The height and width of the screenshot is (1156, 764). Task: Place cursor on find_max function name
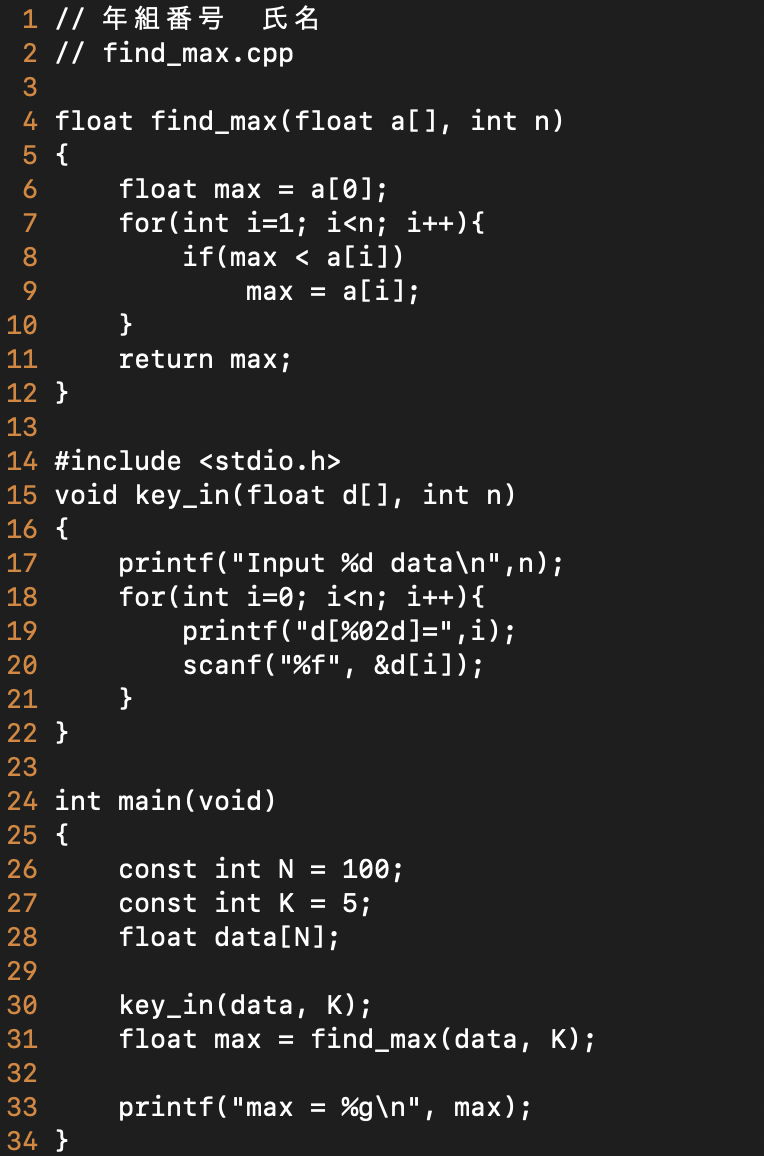[x=214, y=121]
